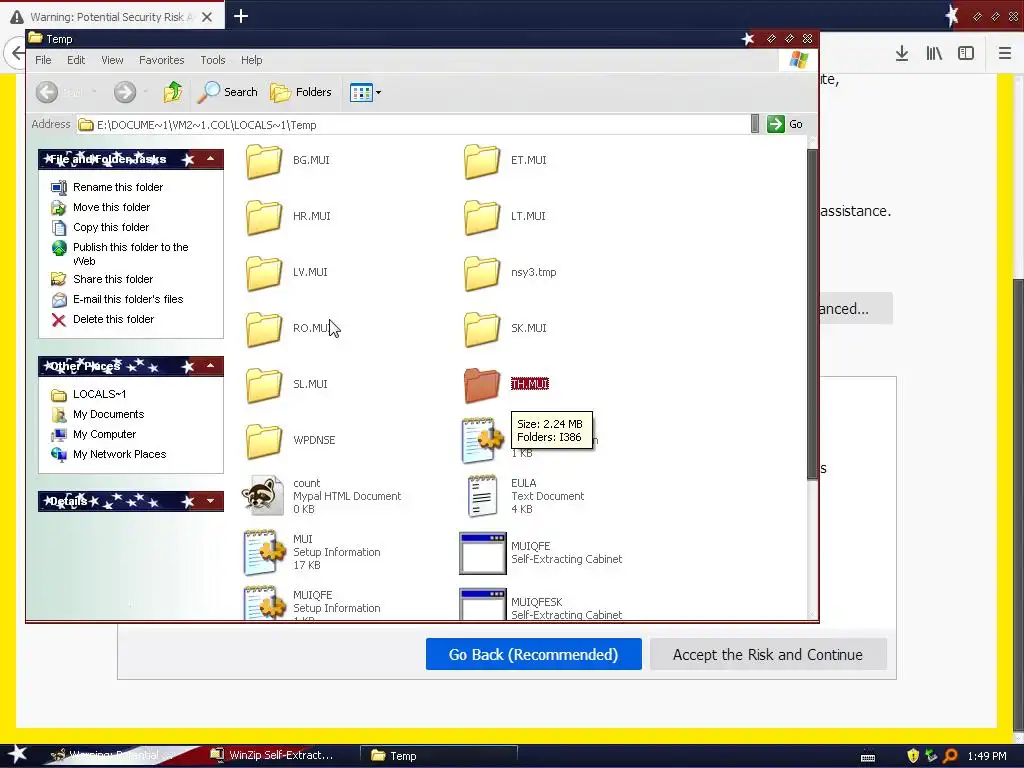
Task: Open the Edit menu
Action: [76, 60]
